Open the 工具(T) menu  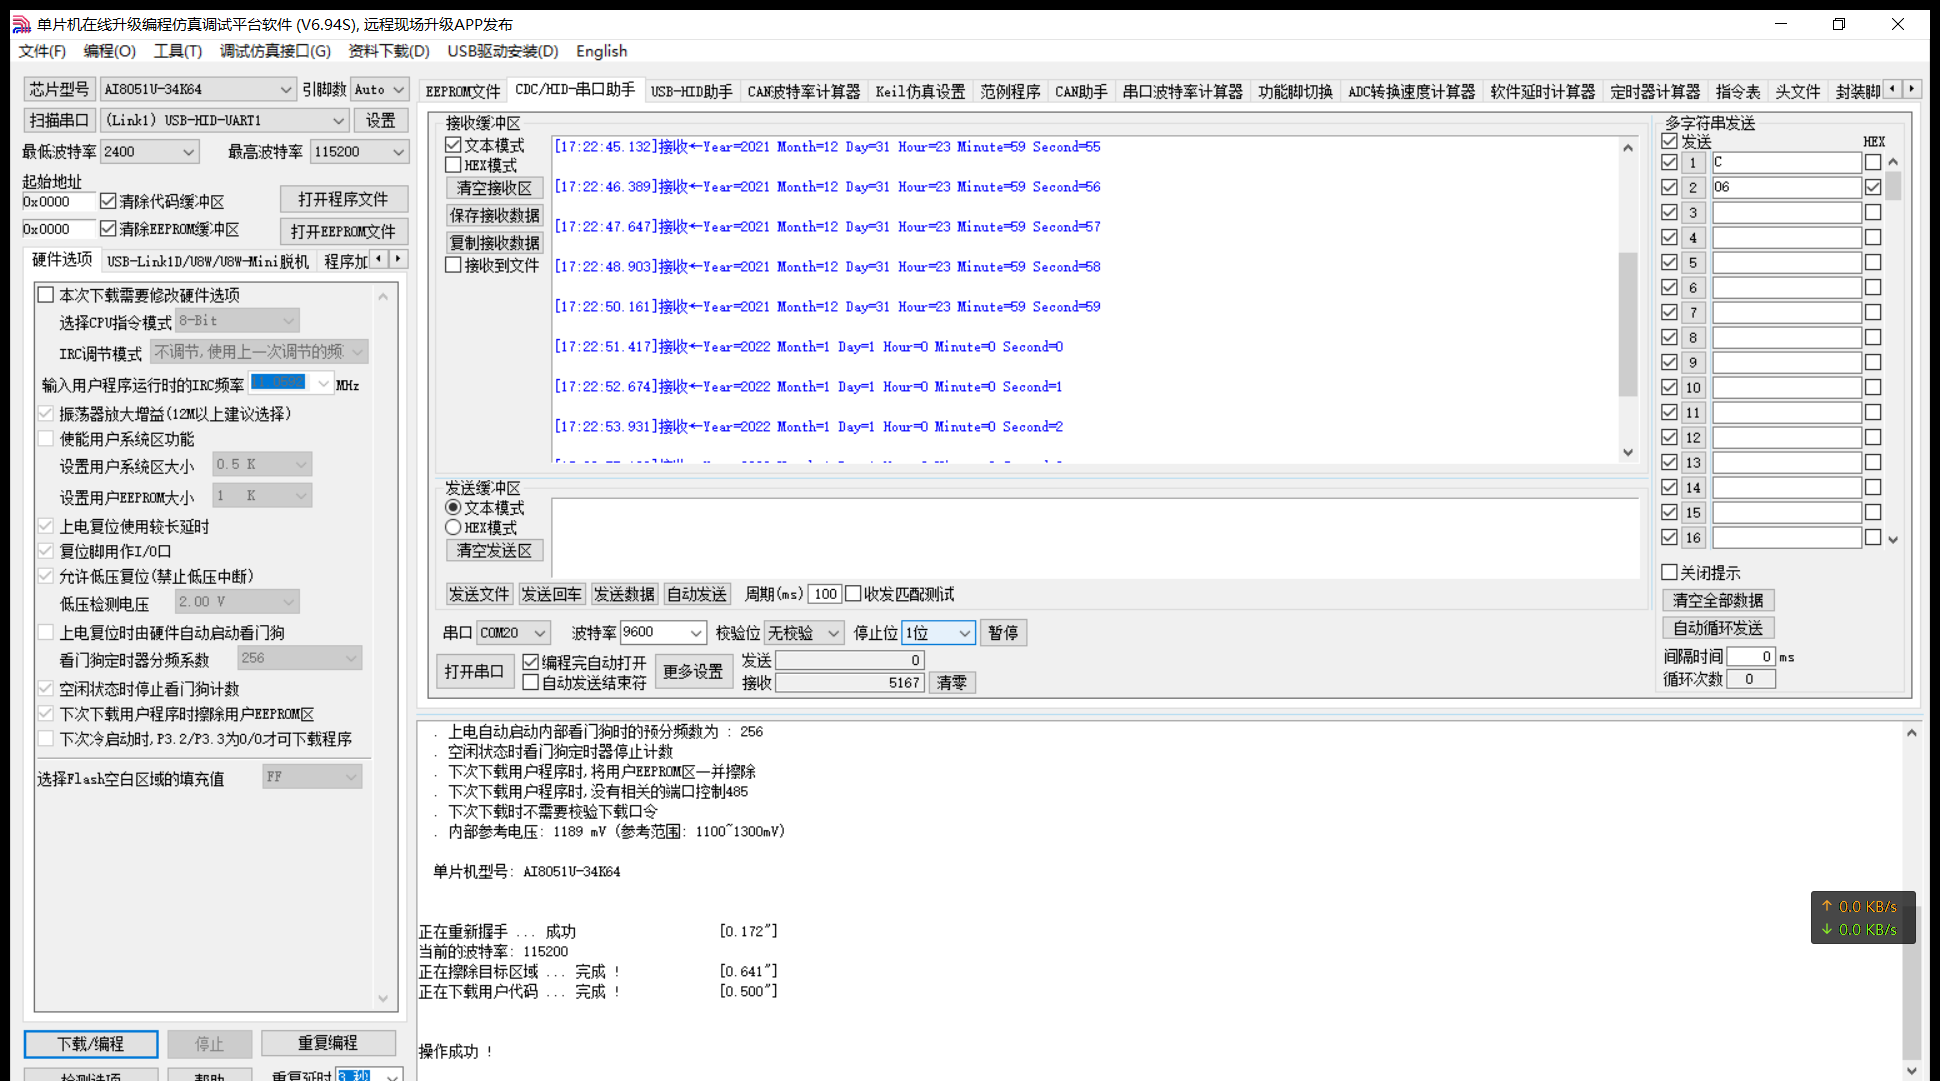(x=177, y=51)
